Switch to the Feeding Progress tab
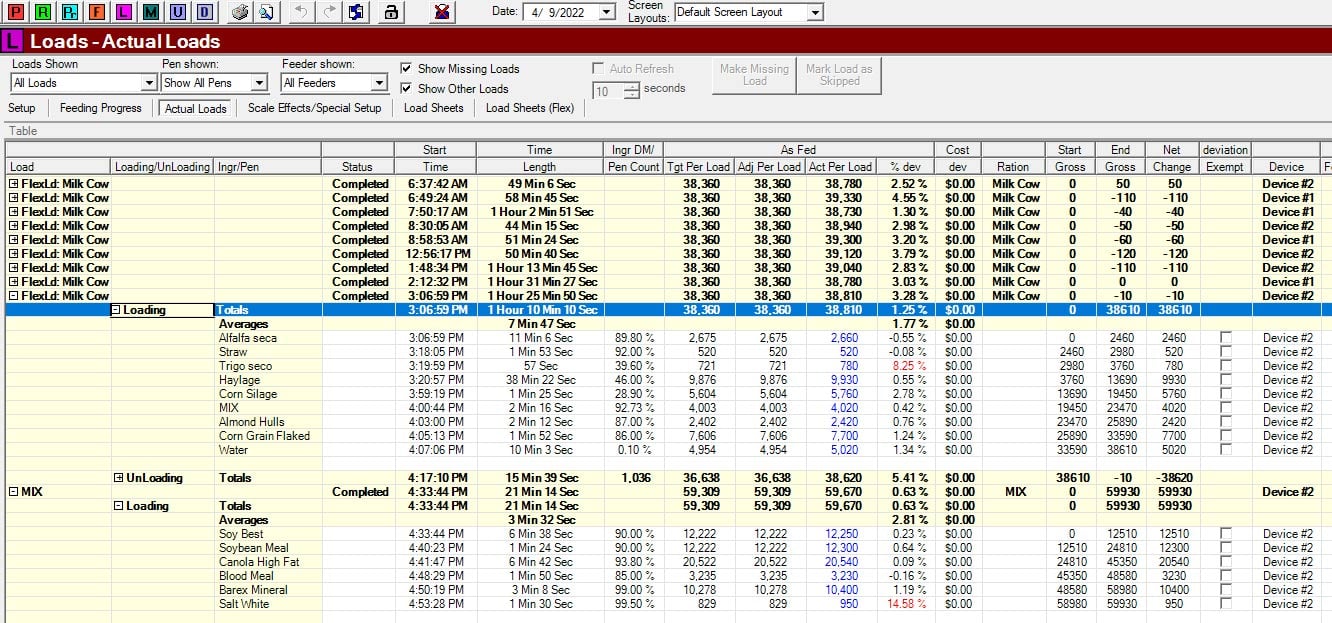Screen dimensions: 1332x623 [100, 108]
